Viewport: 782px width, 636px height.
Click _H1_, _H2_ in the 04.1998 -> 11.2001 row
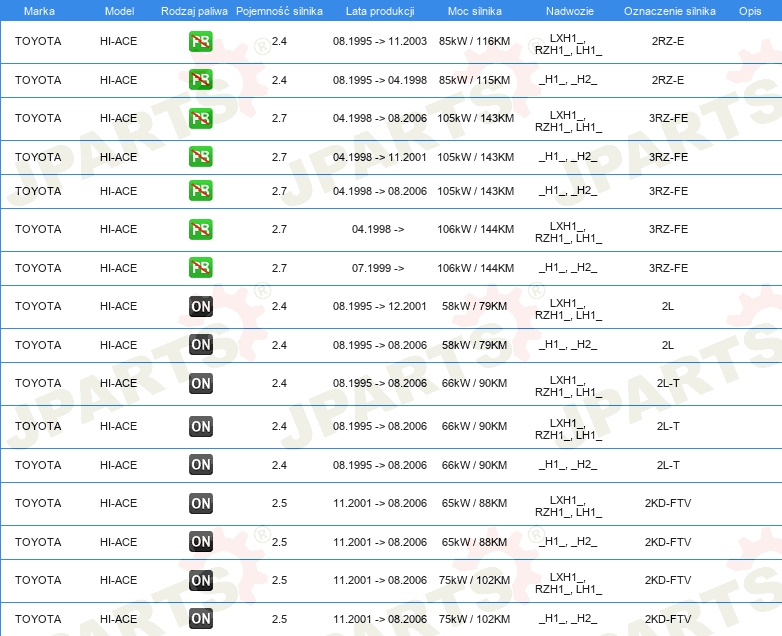(568, 157)
